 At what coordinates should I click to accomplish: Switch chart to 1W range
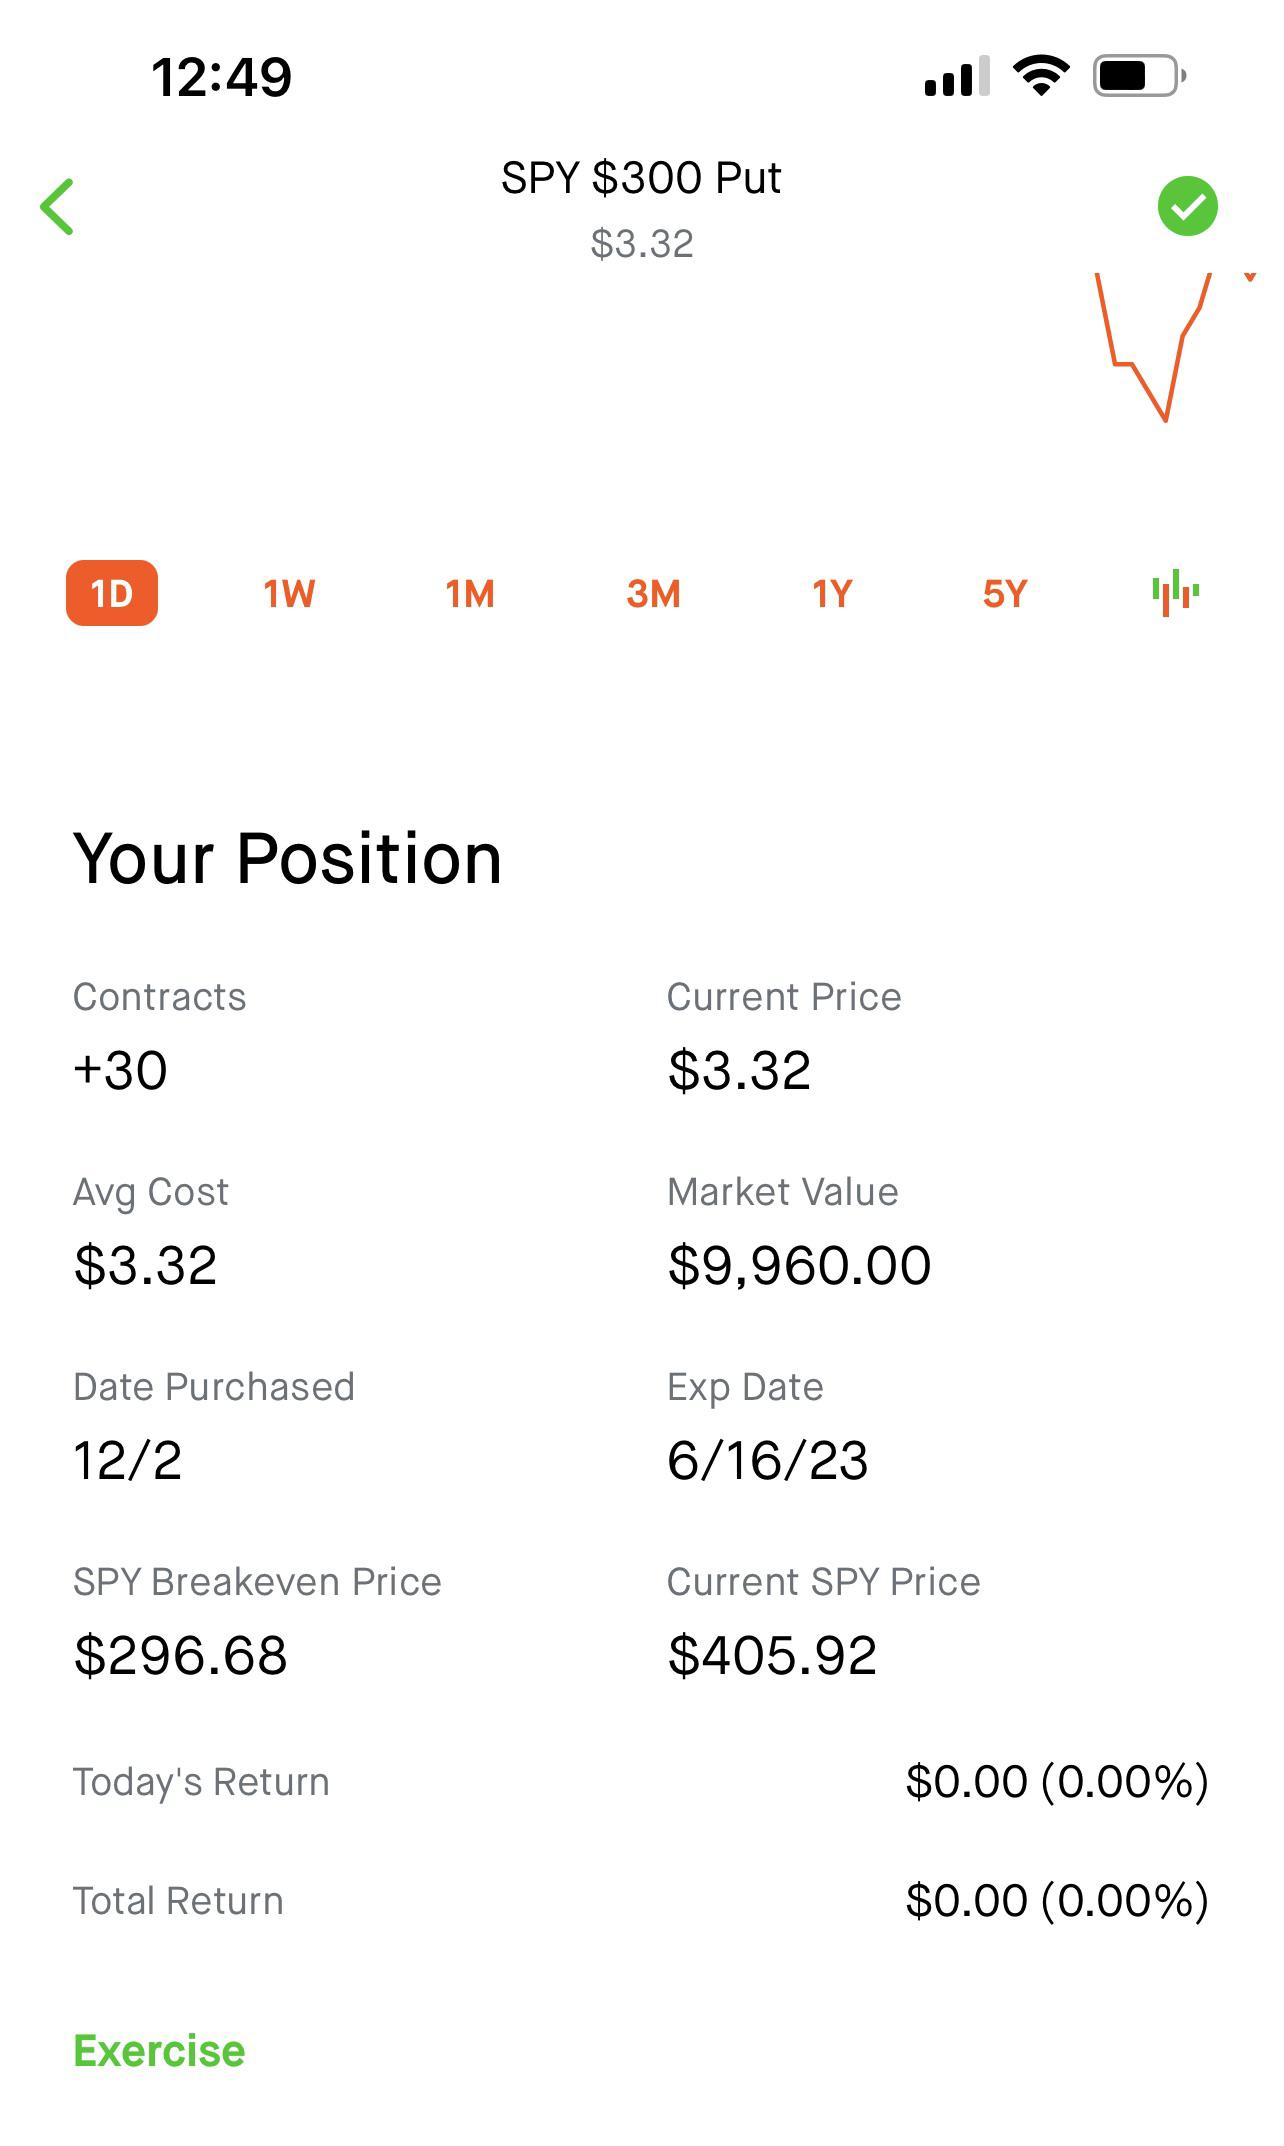point(289,594)
